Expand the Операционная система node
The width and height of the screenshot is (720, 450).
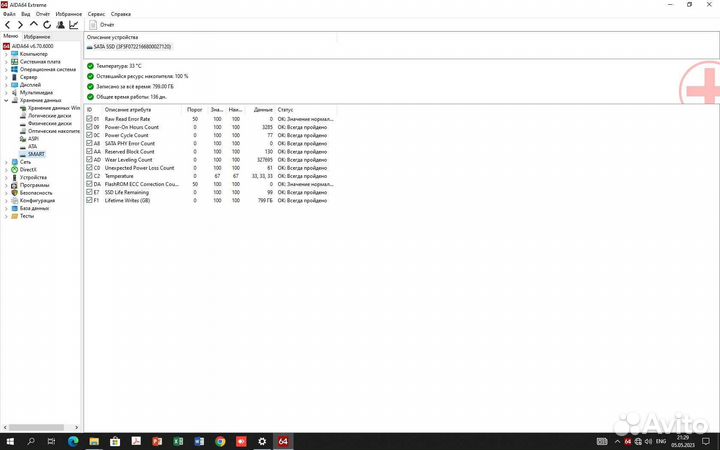(x=6, y=69)
